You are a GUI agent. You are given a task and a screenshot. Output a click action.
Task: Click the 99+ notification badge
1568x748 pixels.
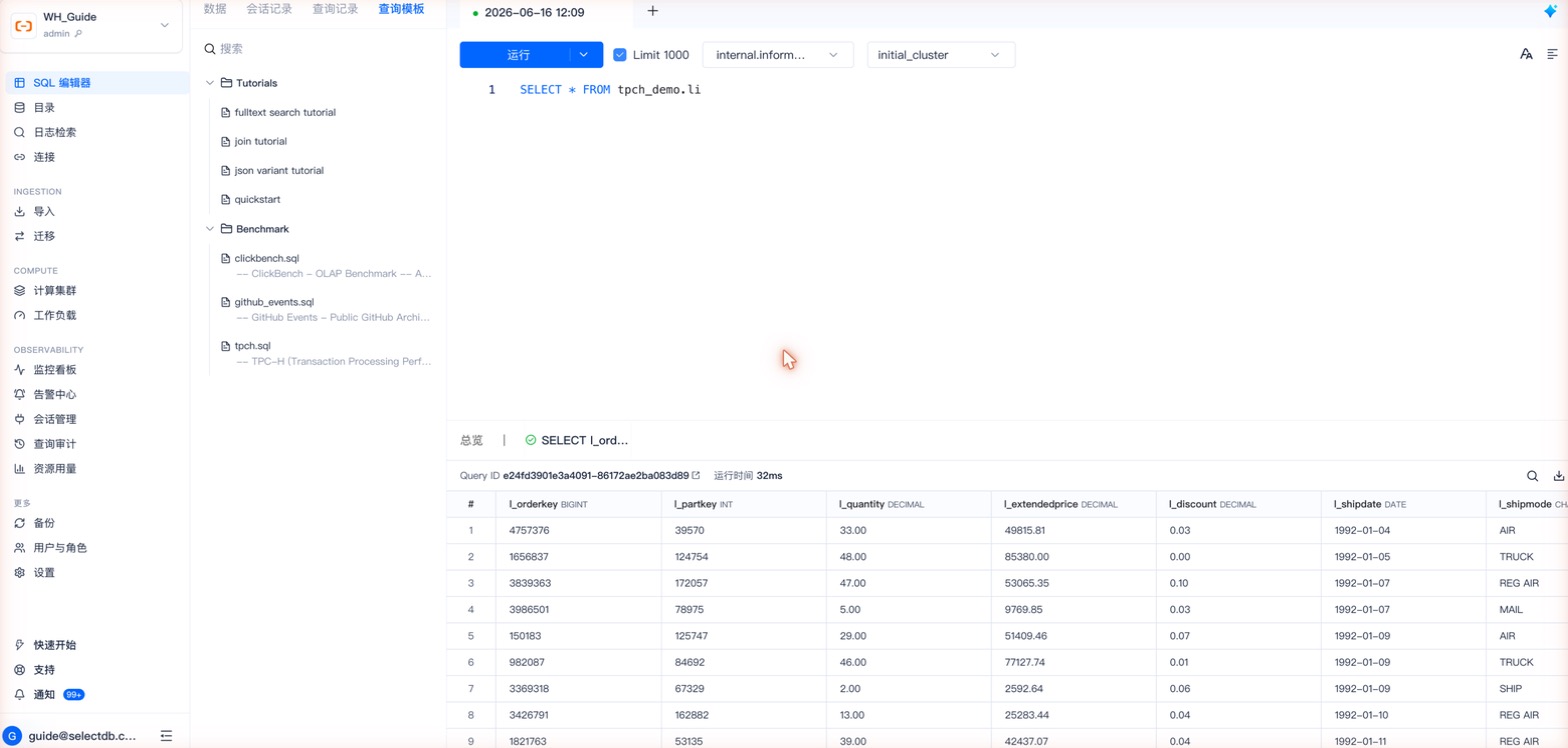[x=74, y=694]
